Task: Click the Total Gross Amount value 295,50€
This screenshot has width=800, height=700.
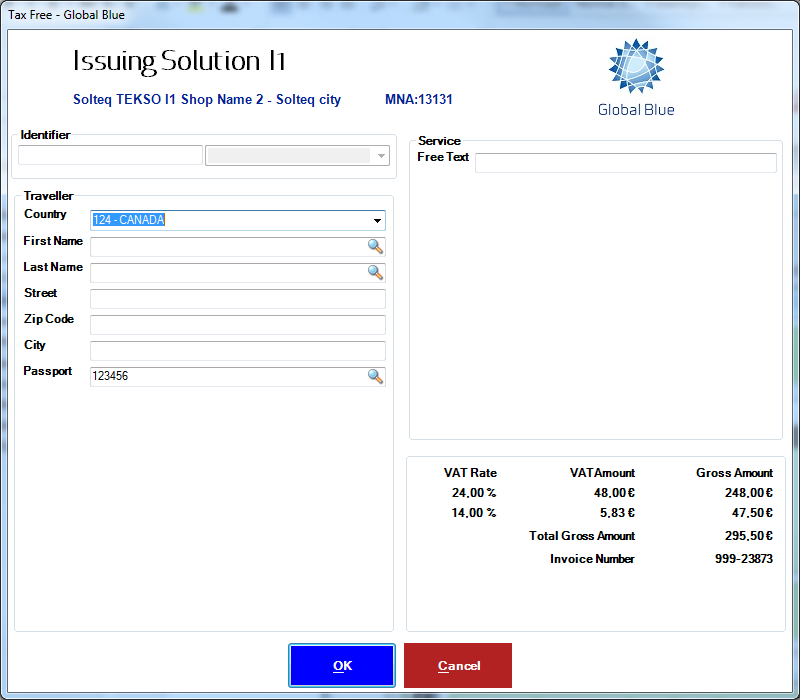Action: 748,536
